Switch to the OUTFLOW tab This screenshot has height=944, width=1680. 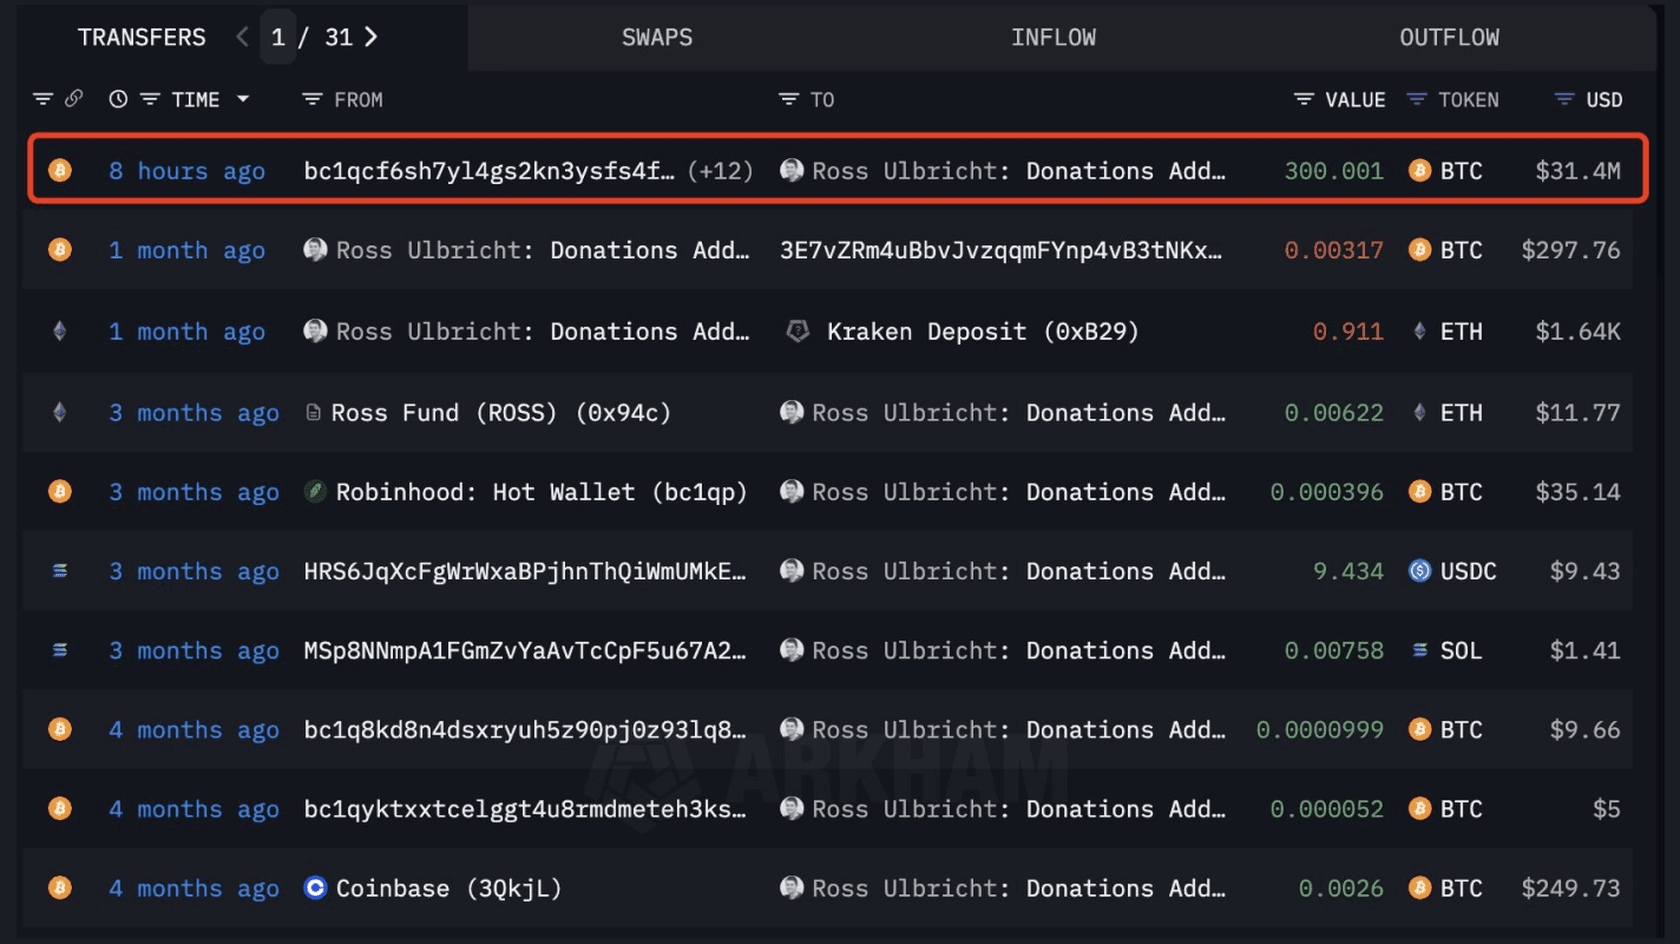pyautogui.click(x=1449, y=37)
